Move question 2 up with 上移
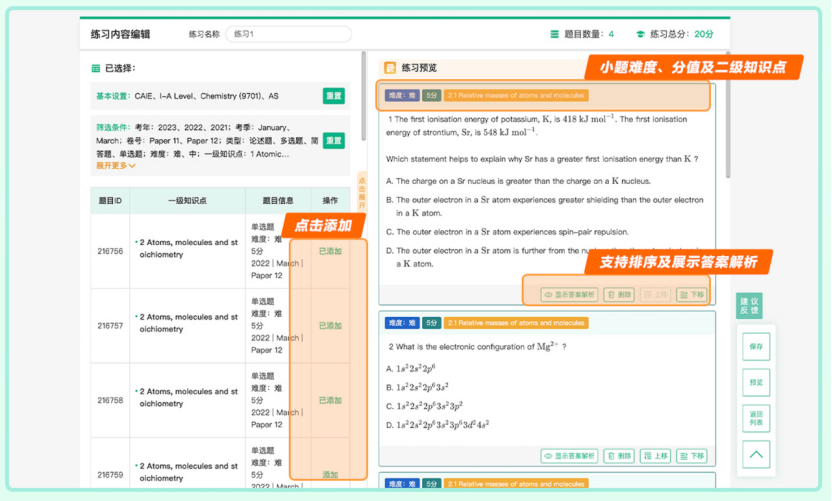 [656, 456]
